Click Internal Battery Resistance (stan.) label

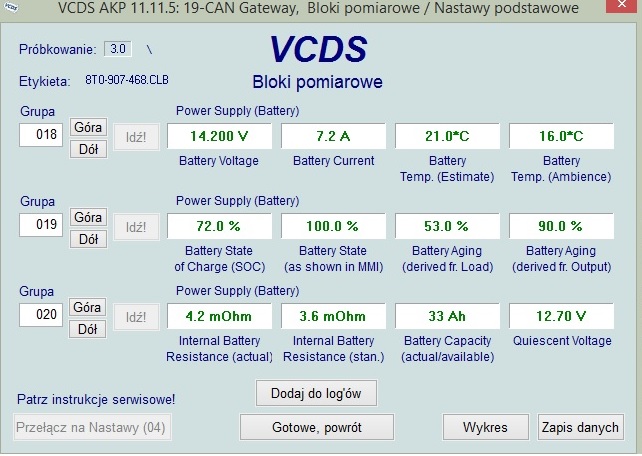coord(334,349)
